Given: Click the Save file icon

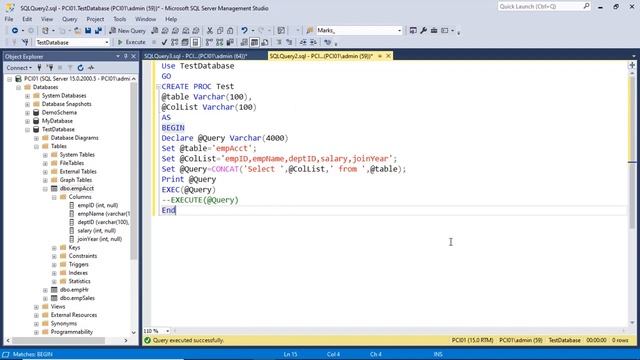Looking at the screenshot, I should pyautogui.click(x=88, y=31).
